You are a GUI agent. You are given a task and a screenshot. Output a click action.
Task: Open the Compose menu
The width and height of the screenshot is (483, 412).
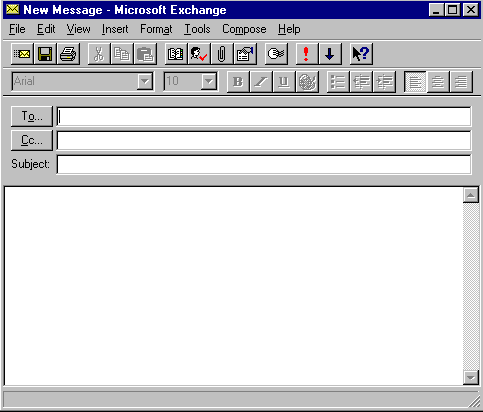point(244,29)
